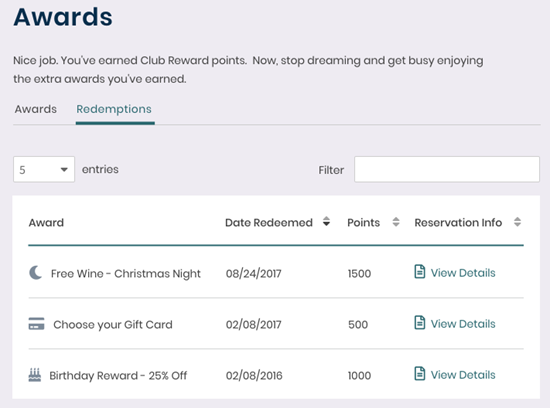The height and width of the screenshot is (408, 550).
Task: Switch to the Awards tab
Action: coord(35,109)
